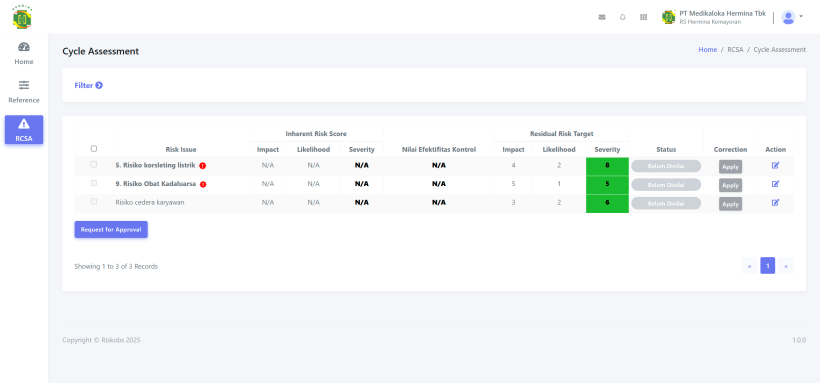The width and height of the screenshot is (820, 383).
Task: Click Belum Dinilai status for Risiko korsleting listrik
Action: 666,166
